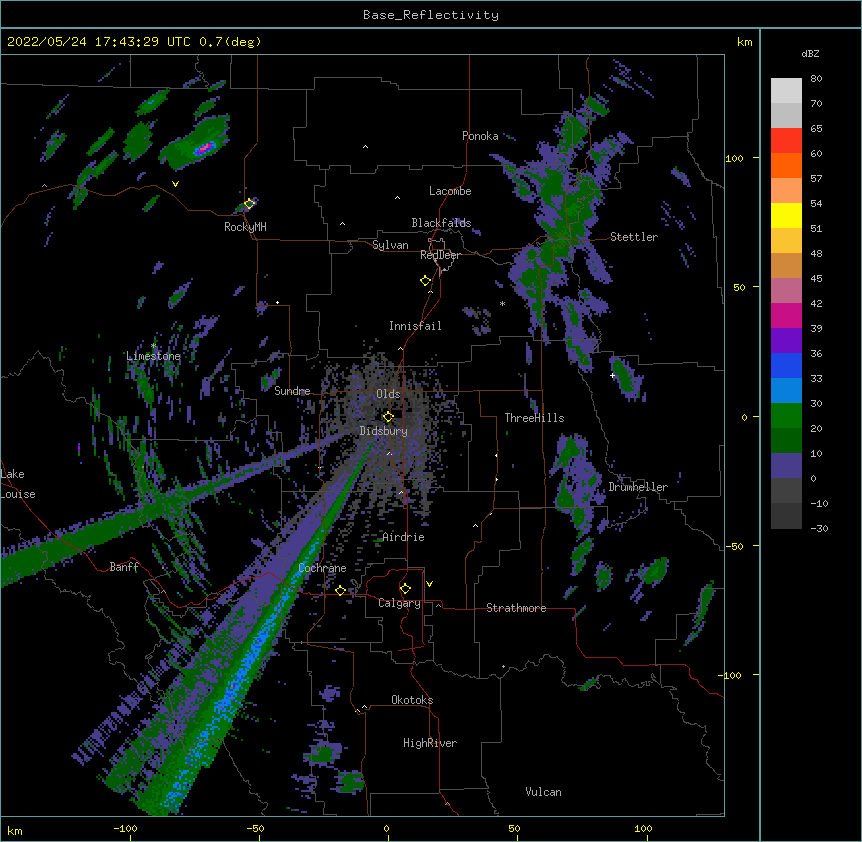Image resolution: width=862 pixels, height=842 pixels.
Task: Click the Airdrie city label
Action: pyautogui.click(x=404, y=537)
